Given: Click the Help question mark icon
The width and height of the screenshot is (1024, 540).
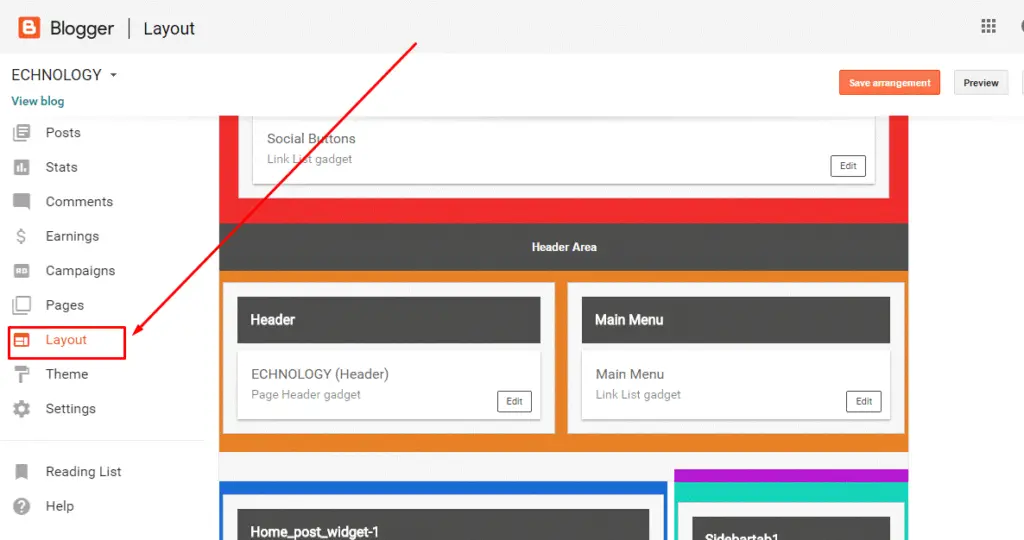Looking at the screenshot, I should coord(22,506).
